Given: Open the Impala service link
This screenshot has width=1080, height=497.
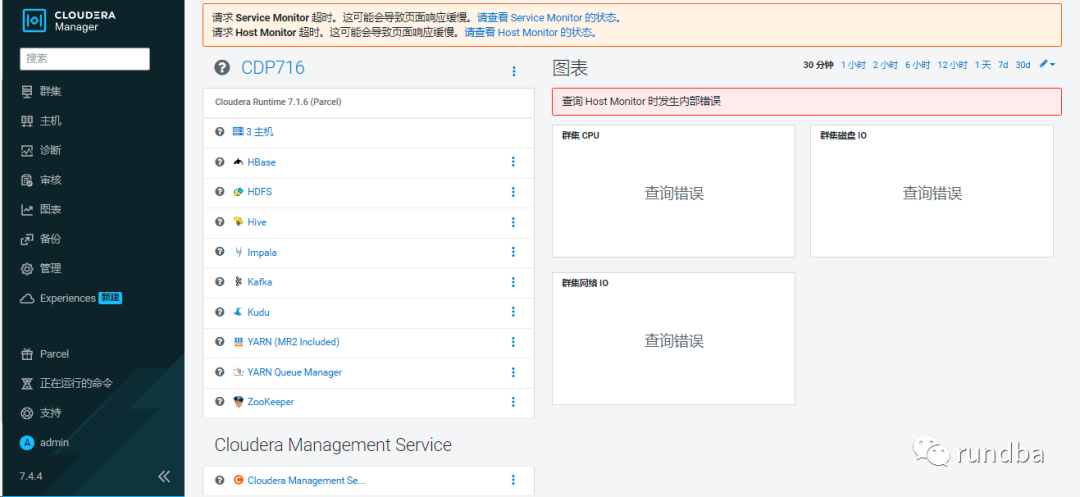Looking at the screenshot, I should click(262, 252).
